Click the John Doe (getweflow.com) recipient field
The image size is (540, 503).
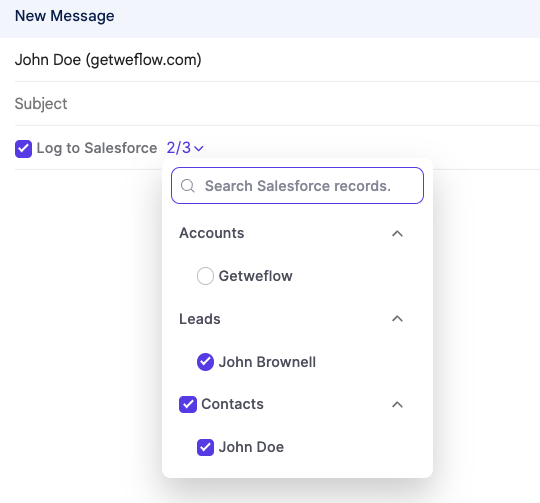click(277, 60)
